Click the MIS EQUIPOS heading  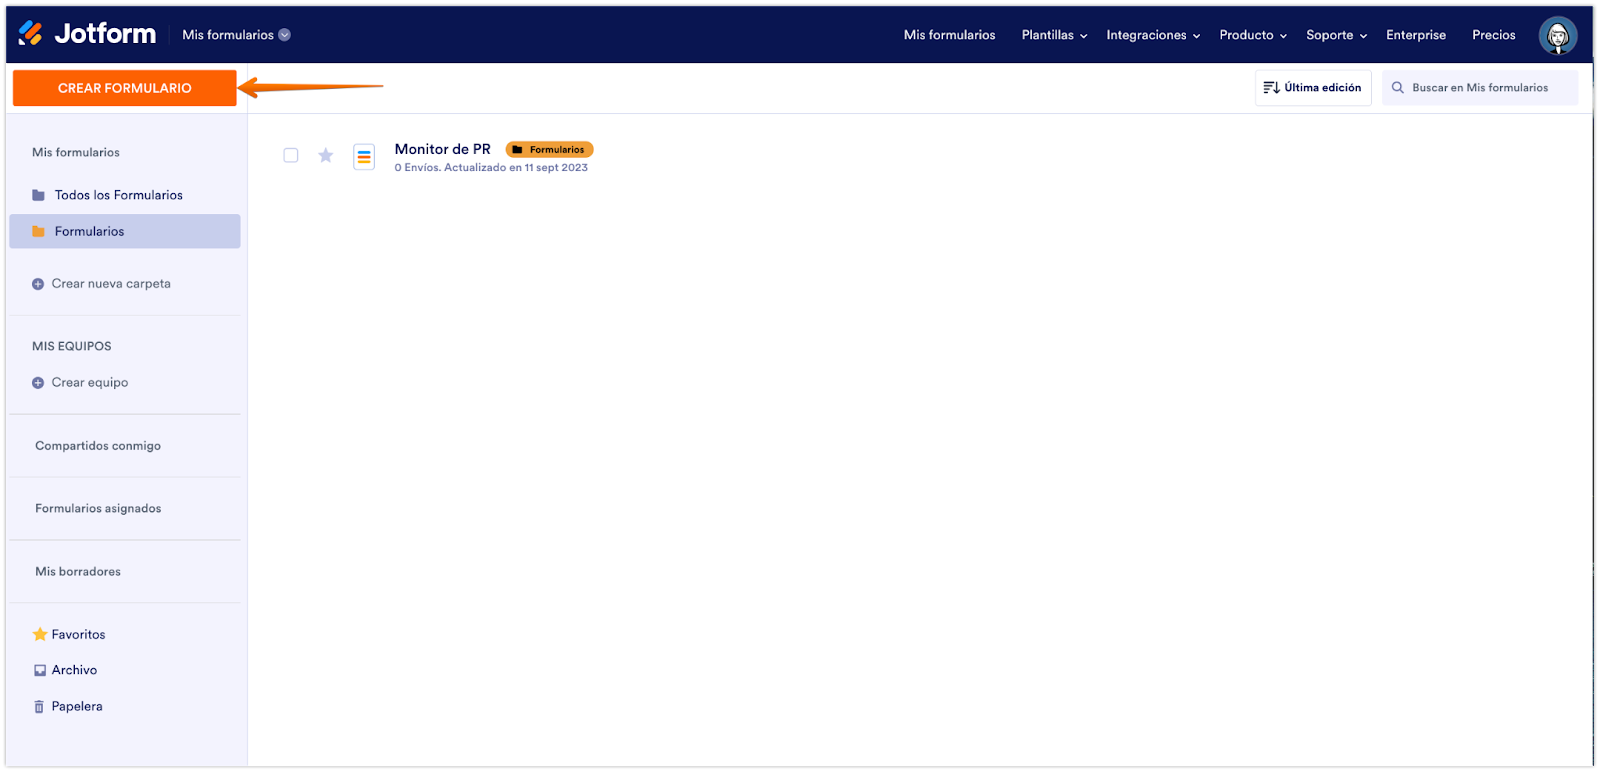72,346
